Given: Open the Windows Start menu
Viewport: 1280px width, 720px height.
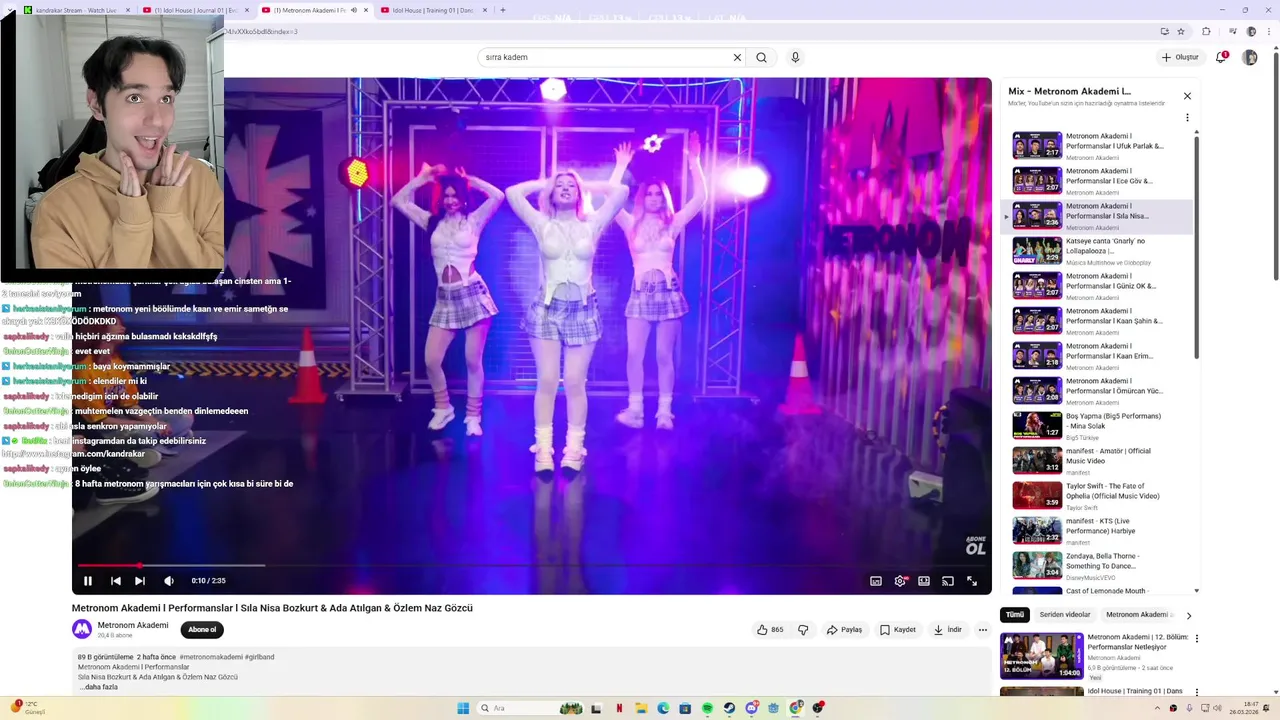Looking at the screenshot, I should 463,708.
